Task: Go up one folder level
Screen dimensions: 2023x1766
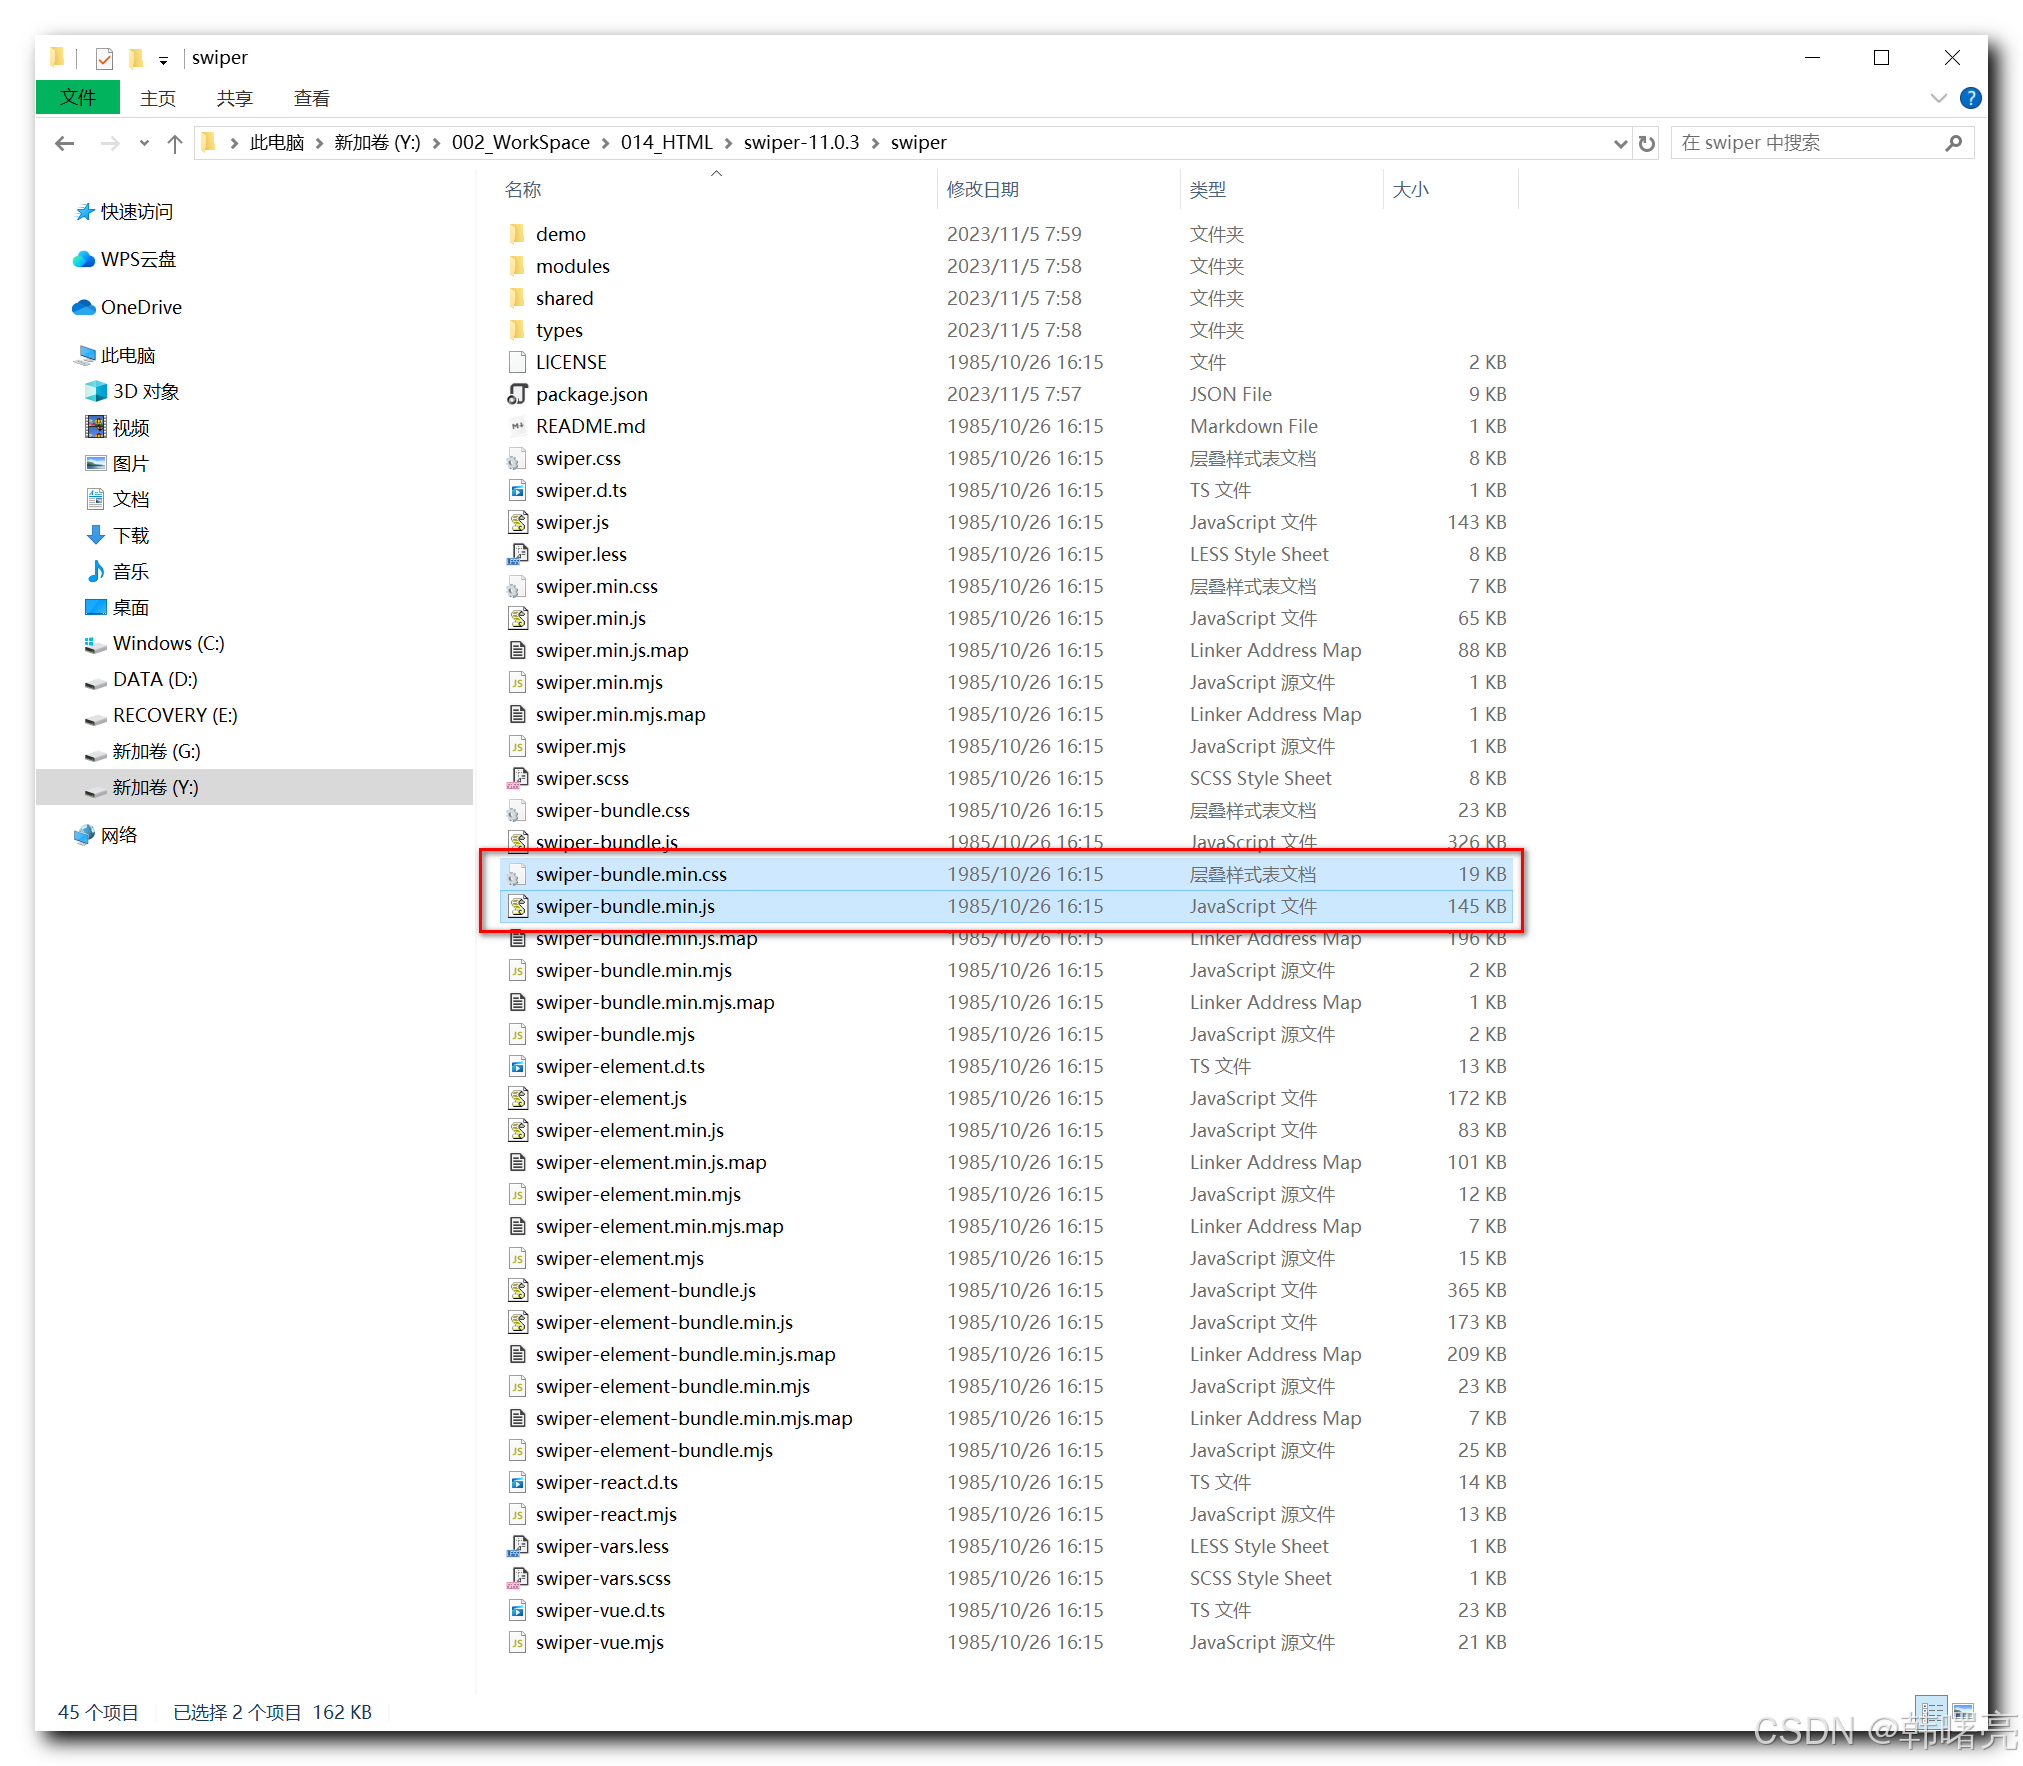Action: click(174, 143)
